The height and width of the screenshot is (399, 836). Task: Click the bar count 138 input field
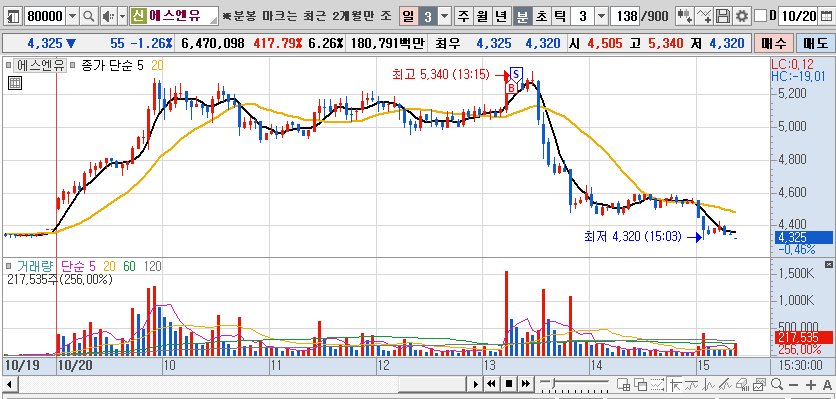pos(625,17)
